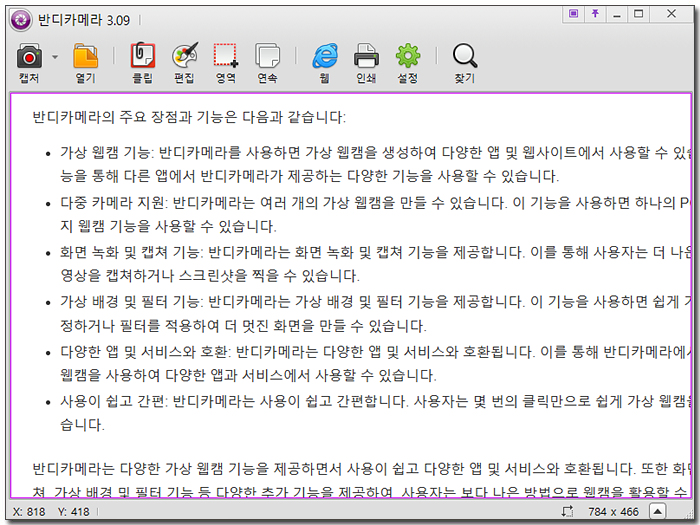This screenshot has width=700, height=525.
Task: Click the 찾기 magnifier search icon
Action: (465, 56)
